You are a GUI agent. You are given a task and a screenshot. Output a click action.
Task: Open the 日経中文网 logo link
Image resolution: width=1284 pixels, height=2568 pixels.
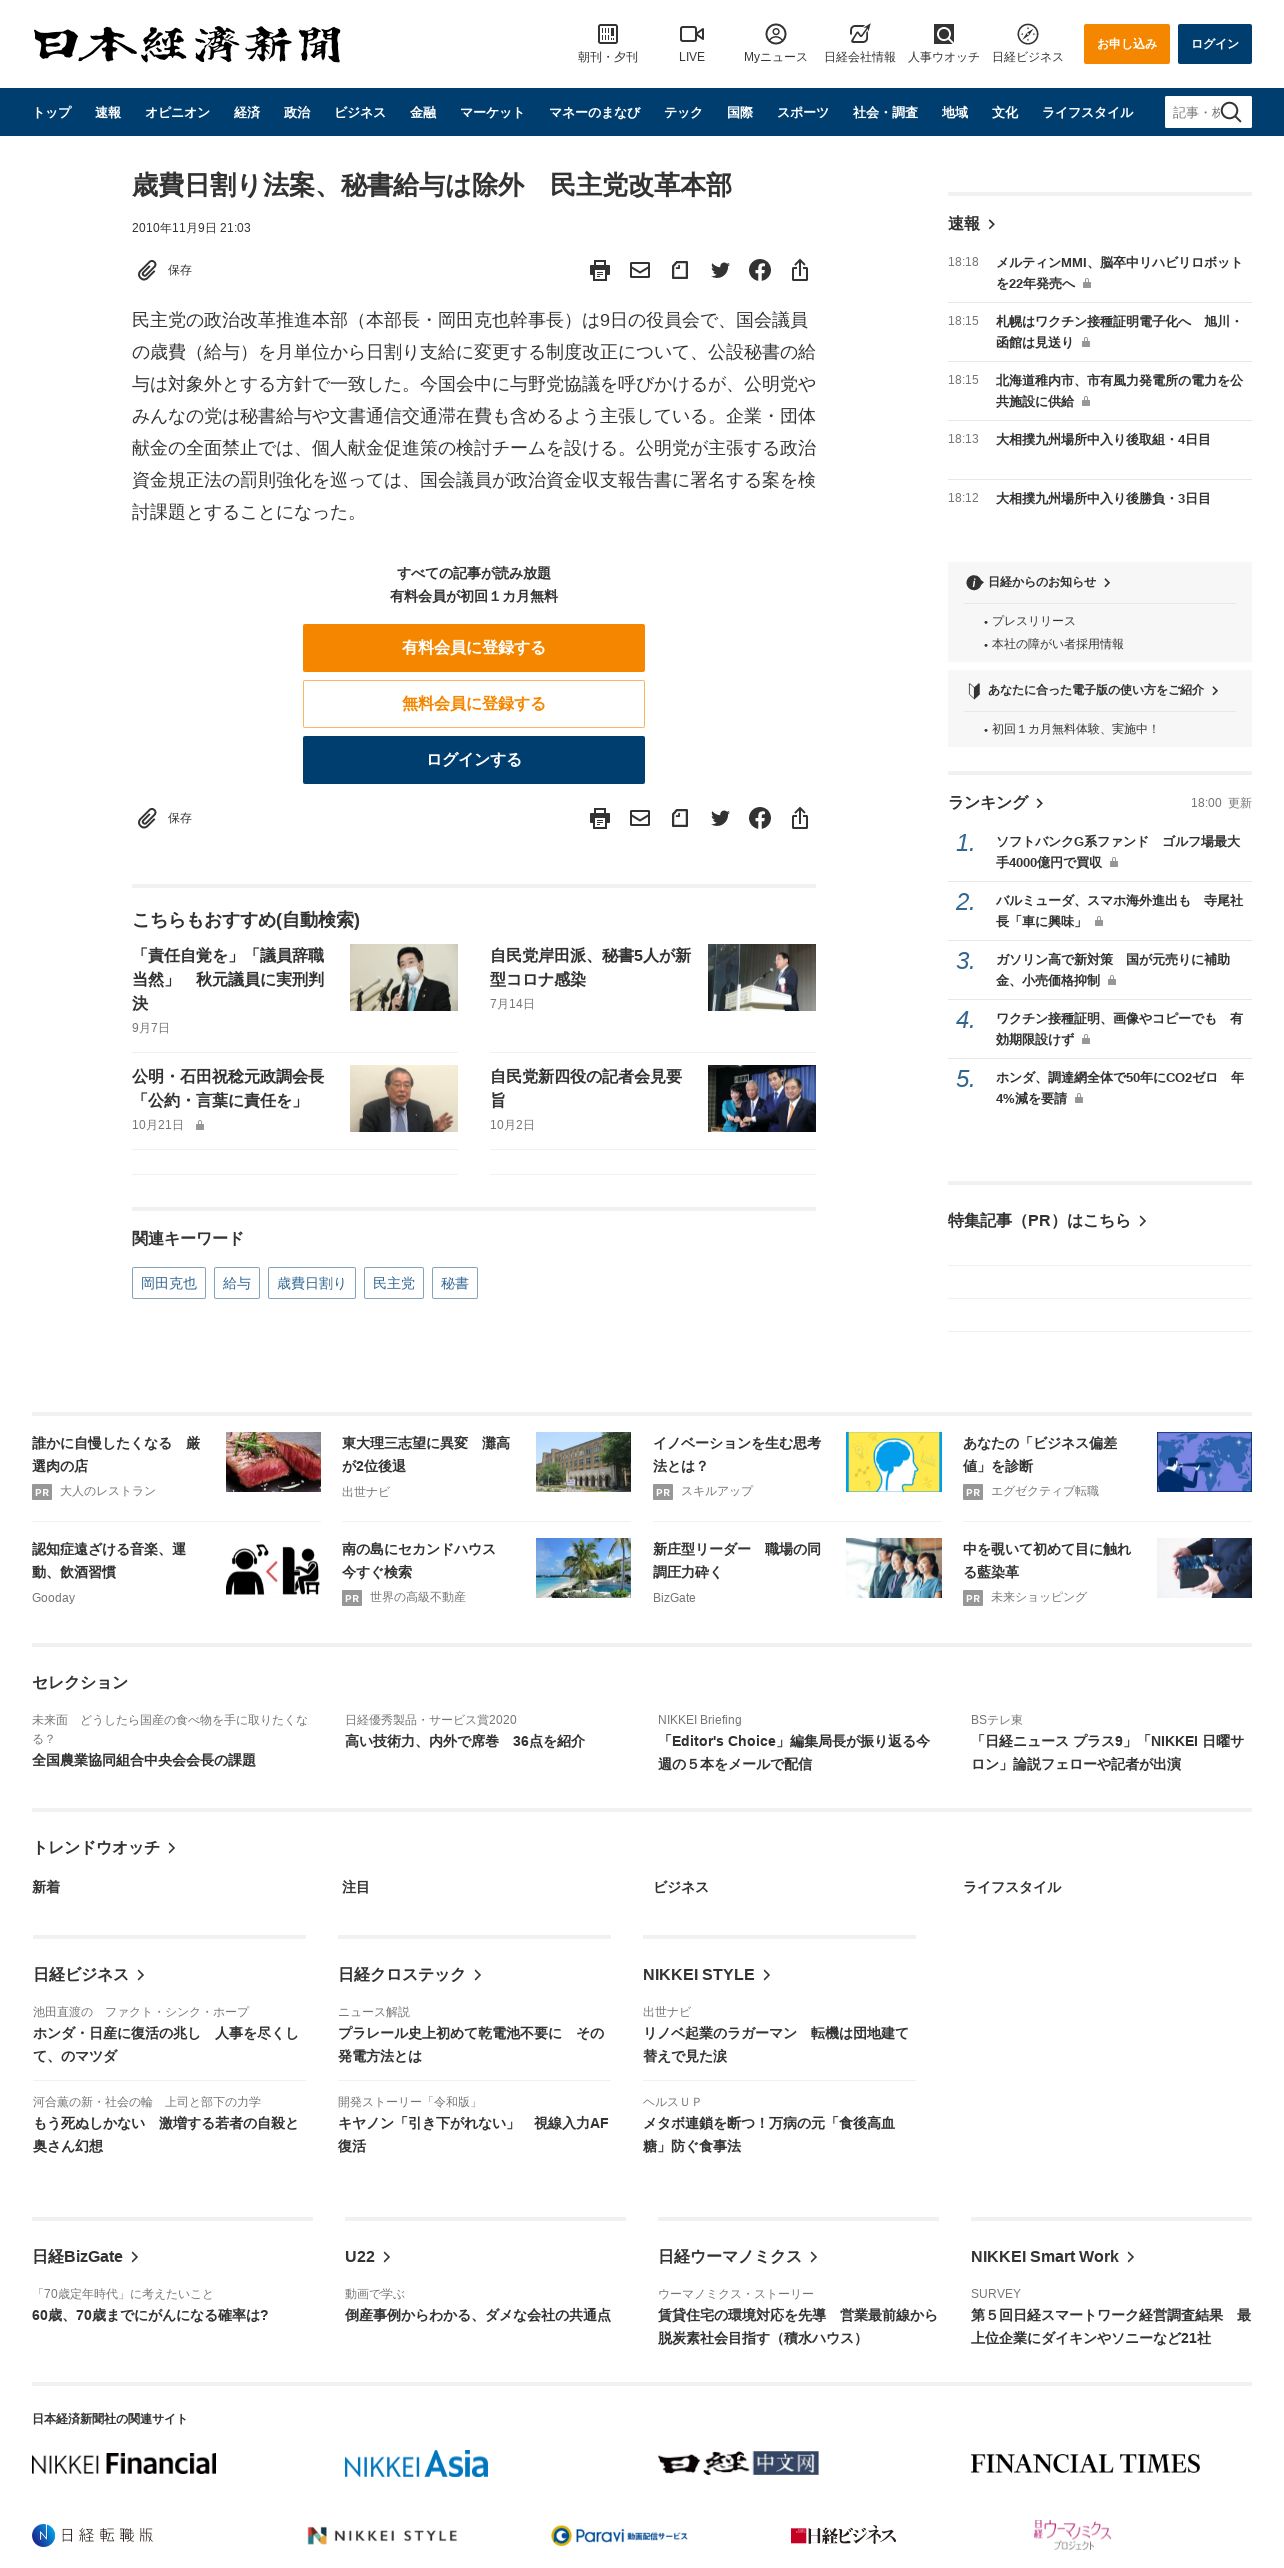tap(738, 2463)
